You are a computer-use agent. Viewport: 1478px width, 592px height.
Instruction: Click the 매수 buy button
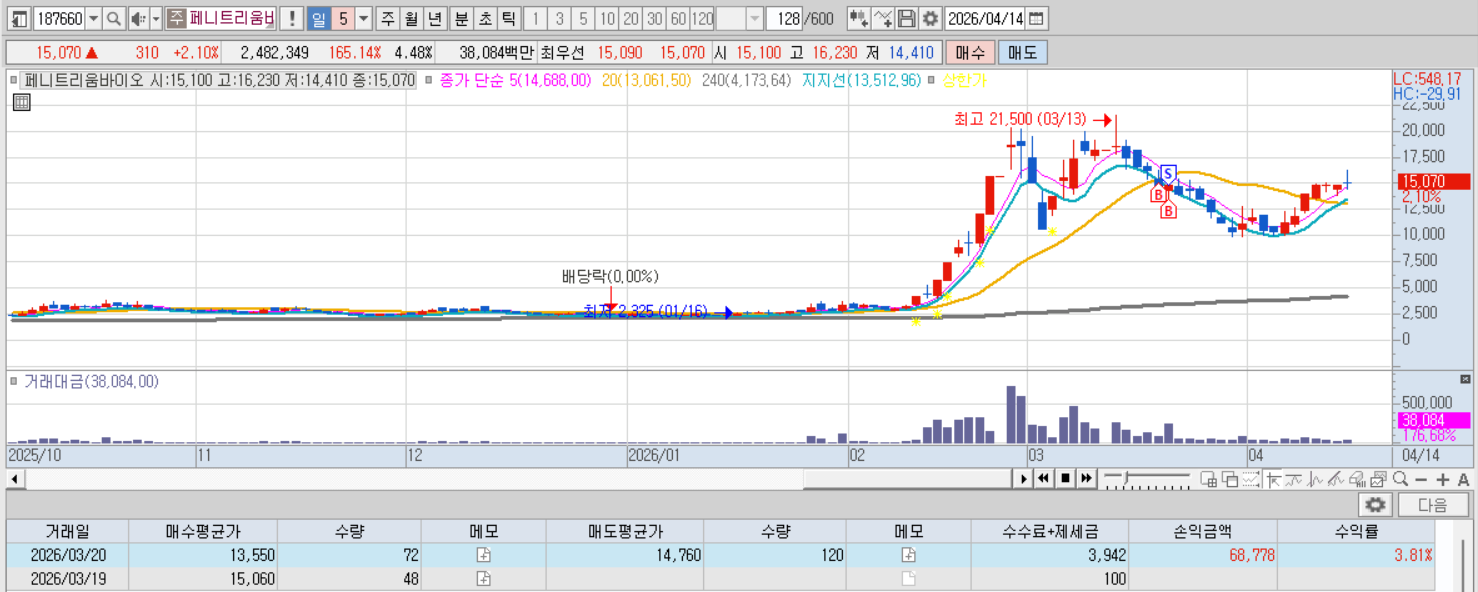coord(969,53)
